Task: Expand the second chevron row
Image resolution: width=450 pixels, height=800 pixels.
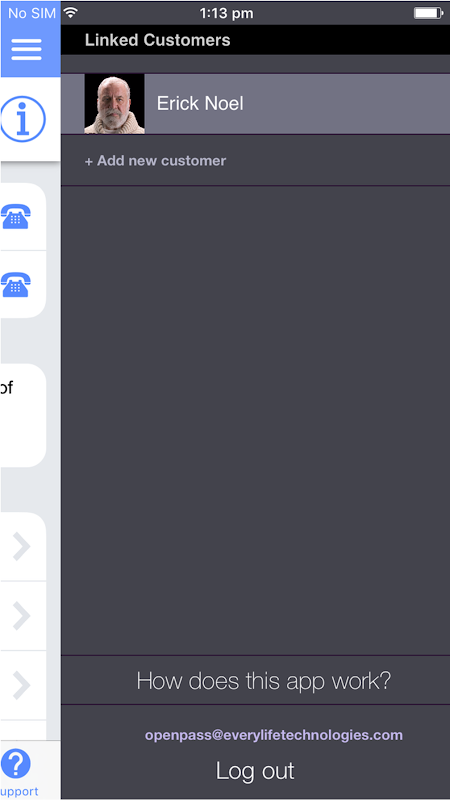Action: coord(23,616)
